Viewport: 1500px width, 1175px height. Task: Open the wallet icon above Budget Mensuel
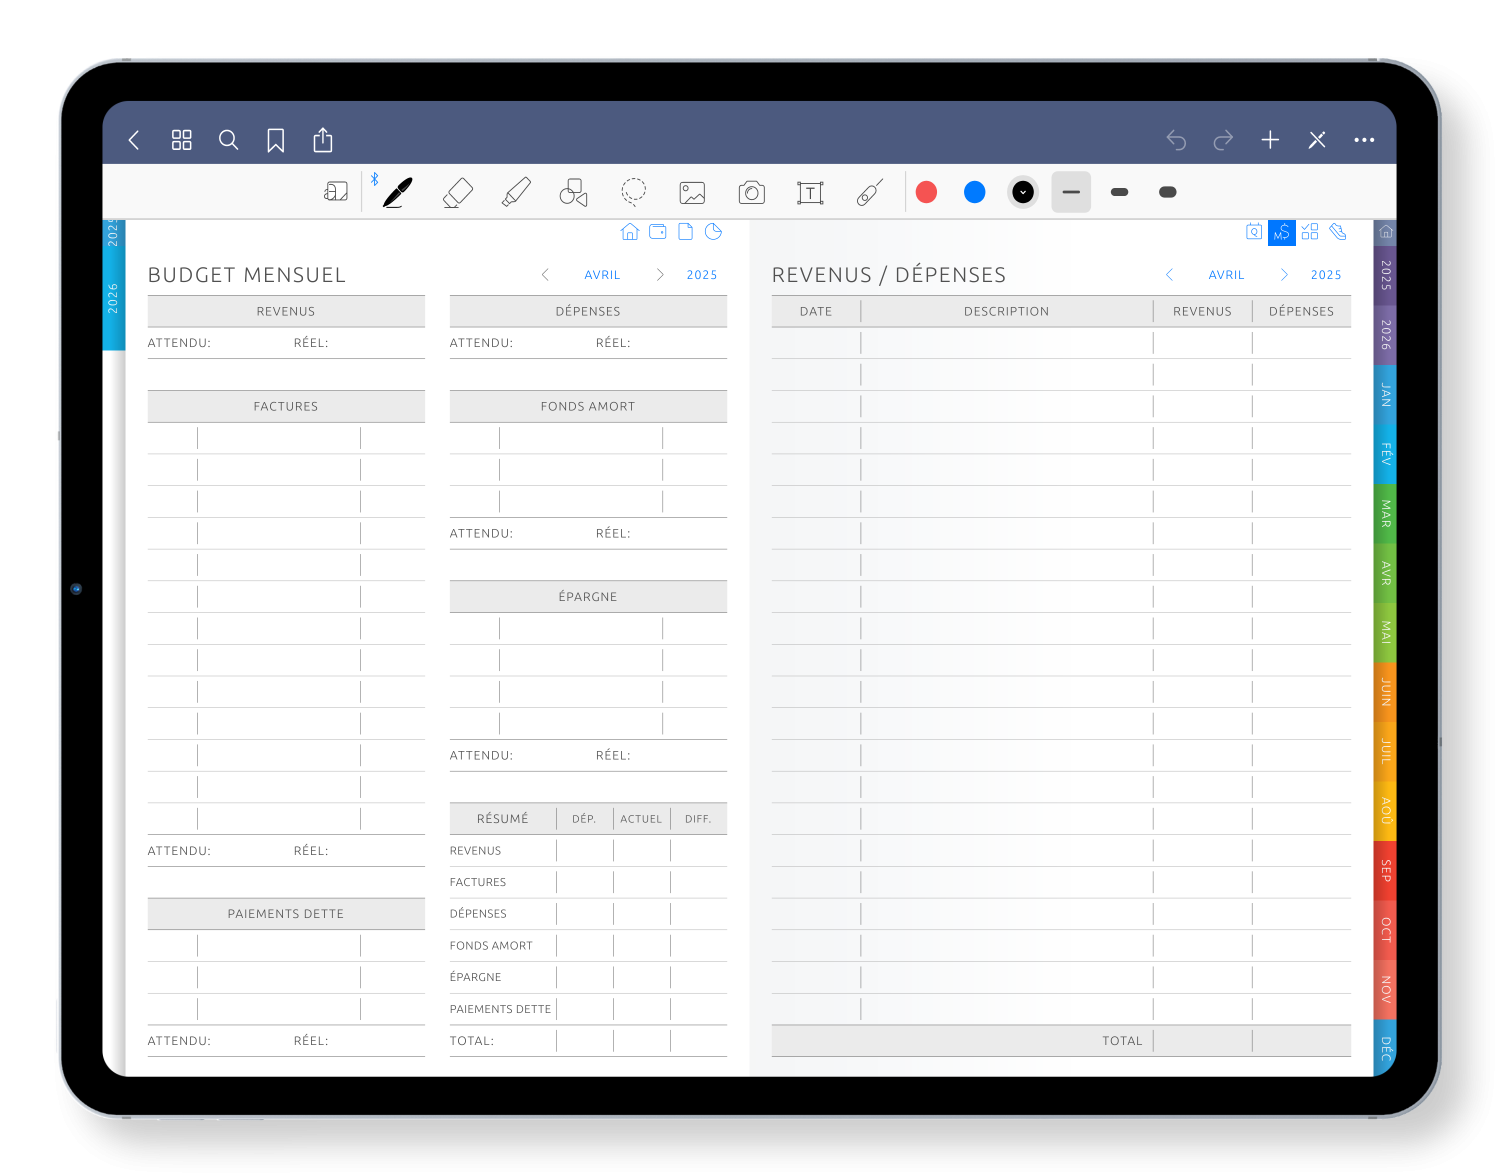(657, 232)
